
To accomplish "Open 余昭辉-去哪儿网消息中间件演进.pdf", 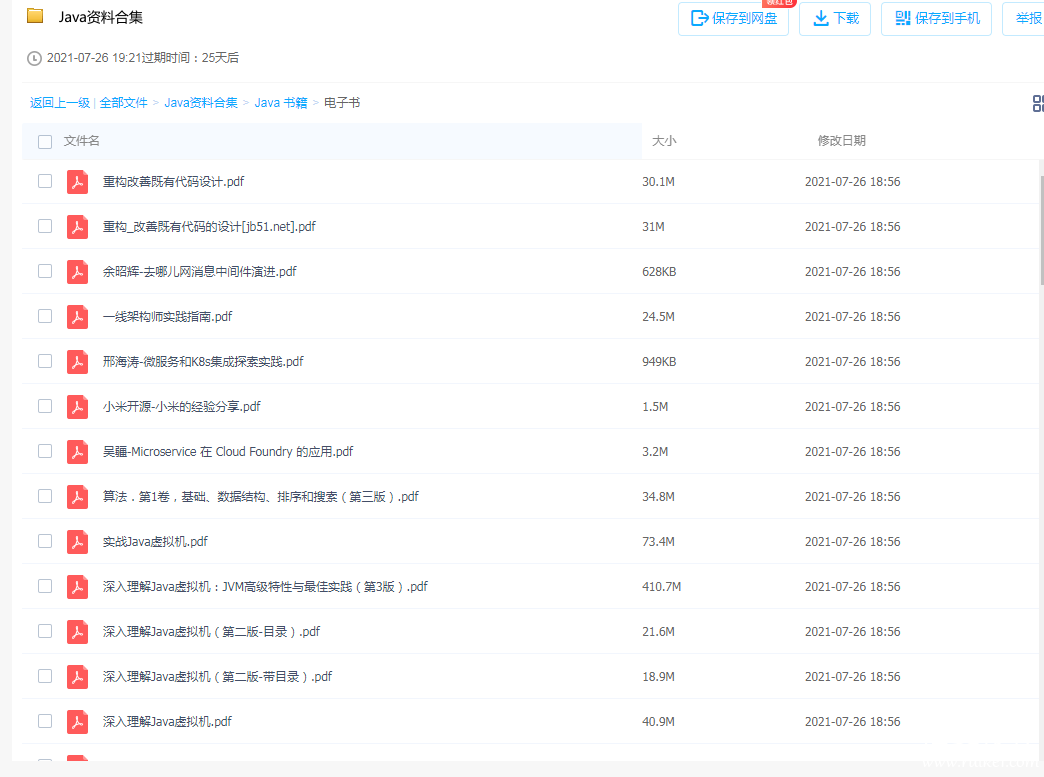I will click(x=200, y=272).
